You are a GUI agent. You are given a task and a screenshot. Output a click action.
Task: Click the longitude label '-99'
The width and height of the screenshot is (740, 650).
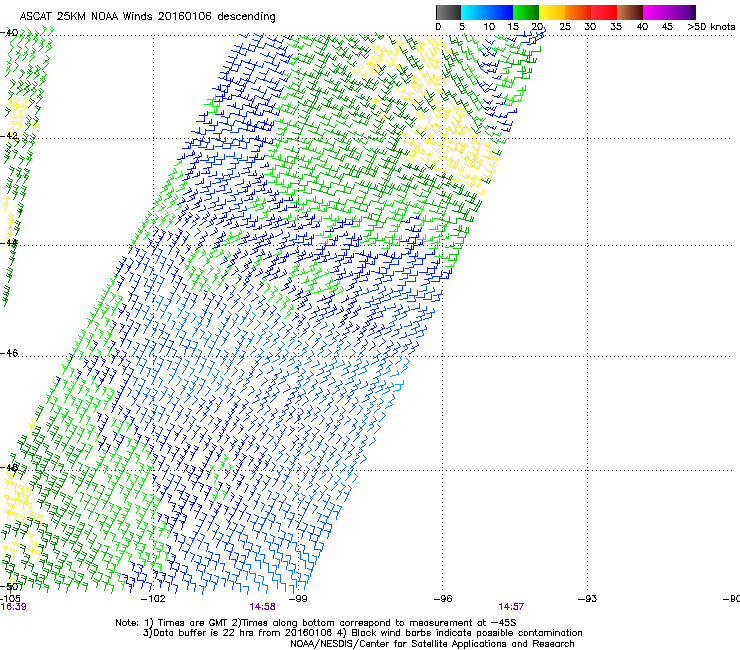click(298, 599)
